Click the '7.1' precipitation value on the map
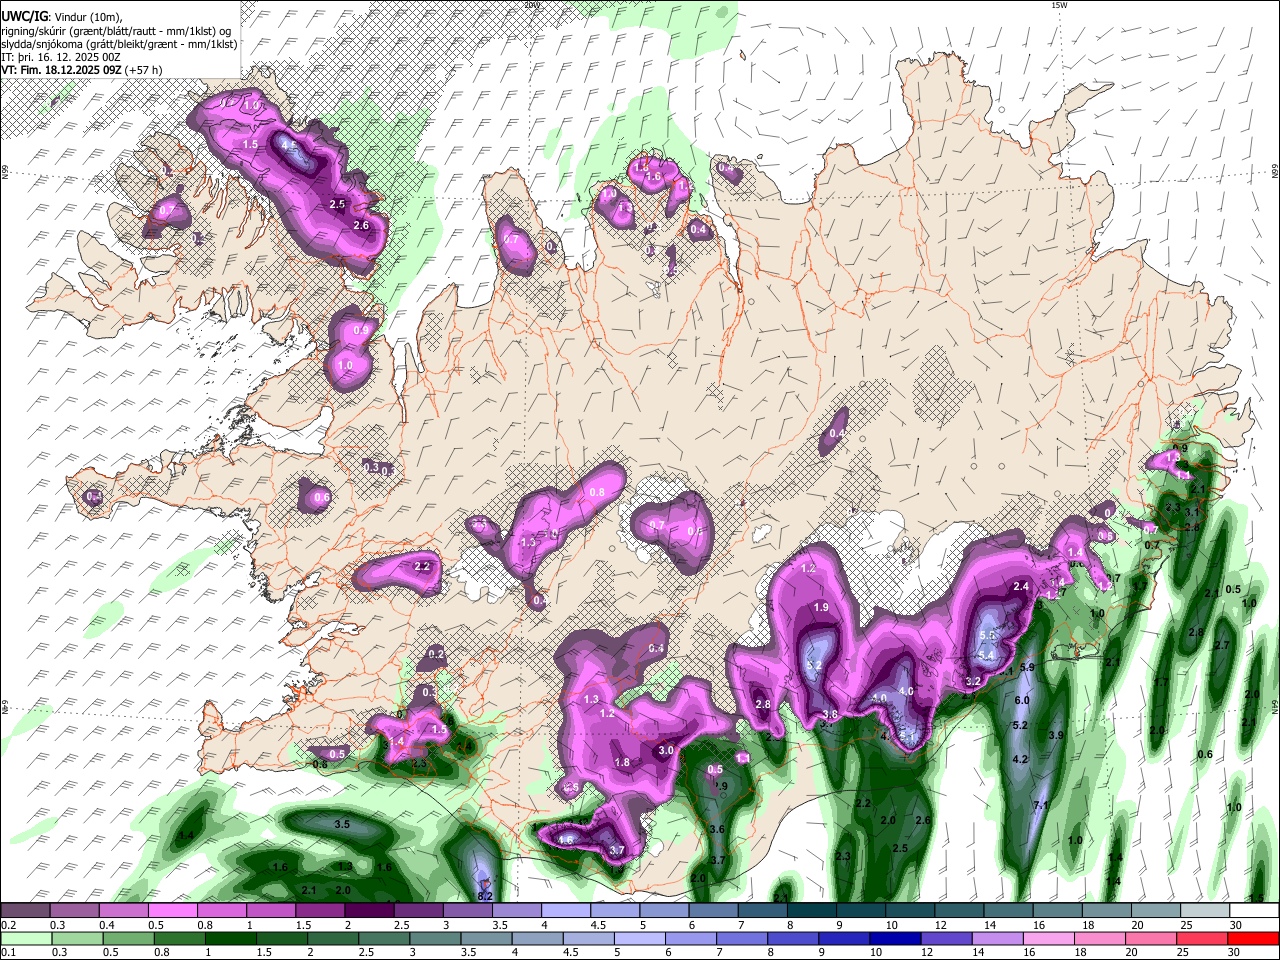 [1040, 805]
